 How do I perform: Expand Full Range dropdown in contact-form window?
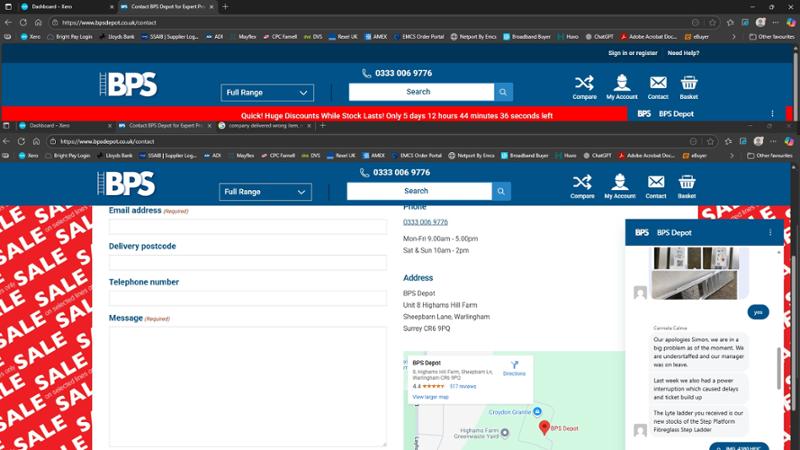point(265,192)
